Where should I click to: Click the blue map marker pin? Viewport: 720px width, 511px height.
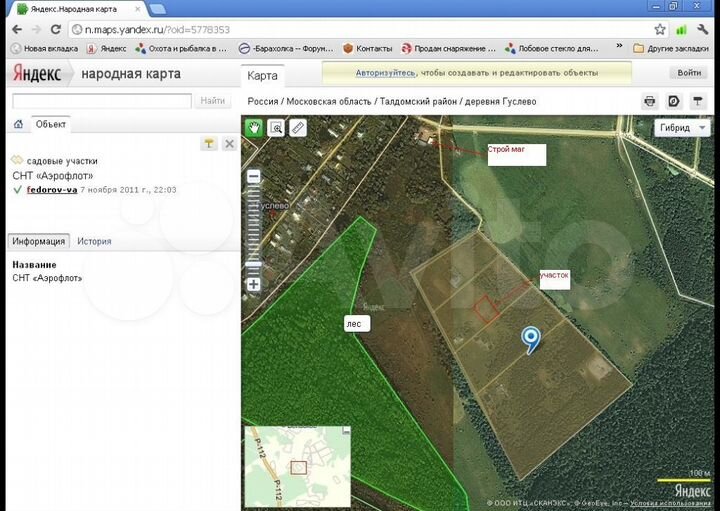531,340
